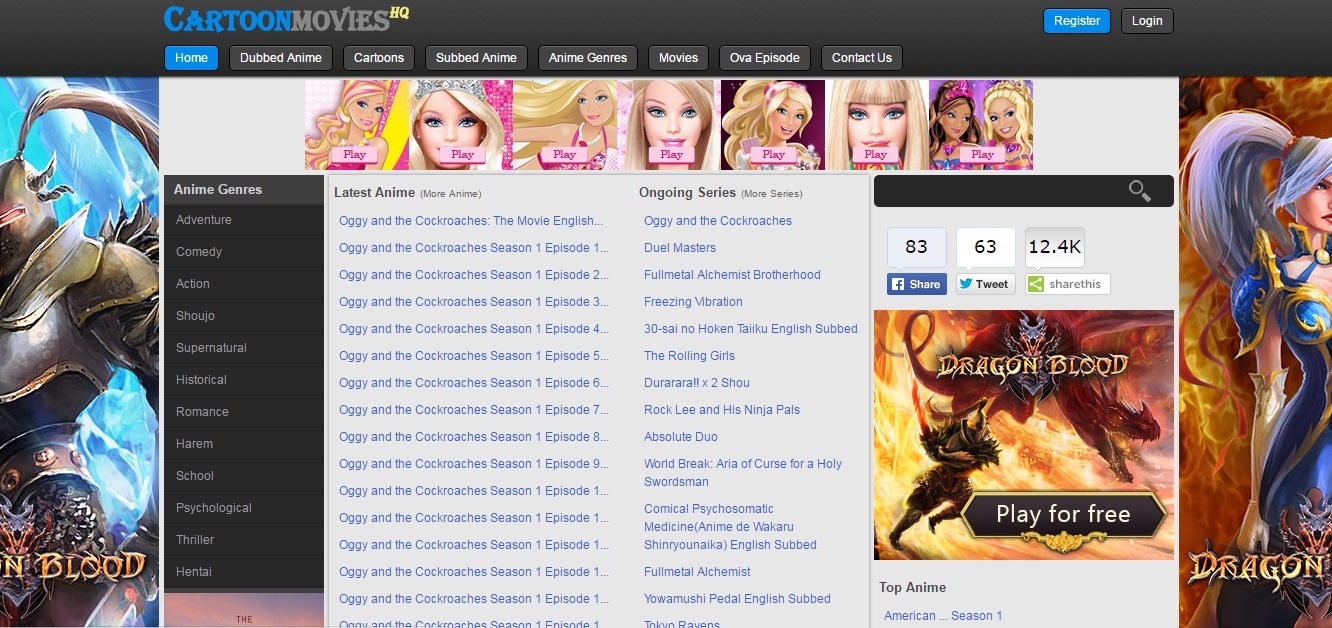Viewport: 1332px width, 628px height.
Task: Click the More Series link
Action: pos(771,194)
